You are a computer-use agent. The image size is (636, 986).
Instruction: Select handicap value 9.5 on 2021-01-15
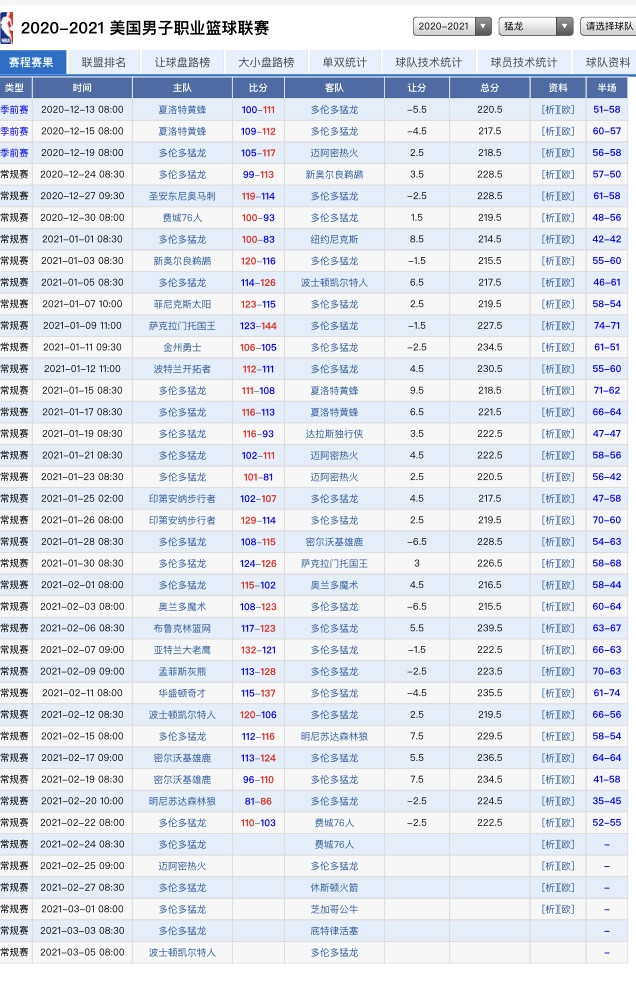pyautogui.click(x=416, y=391)
